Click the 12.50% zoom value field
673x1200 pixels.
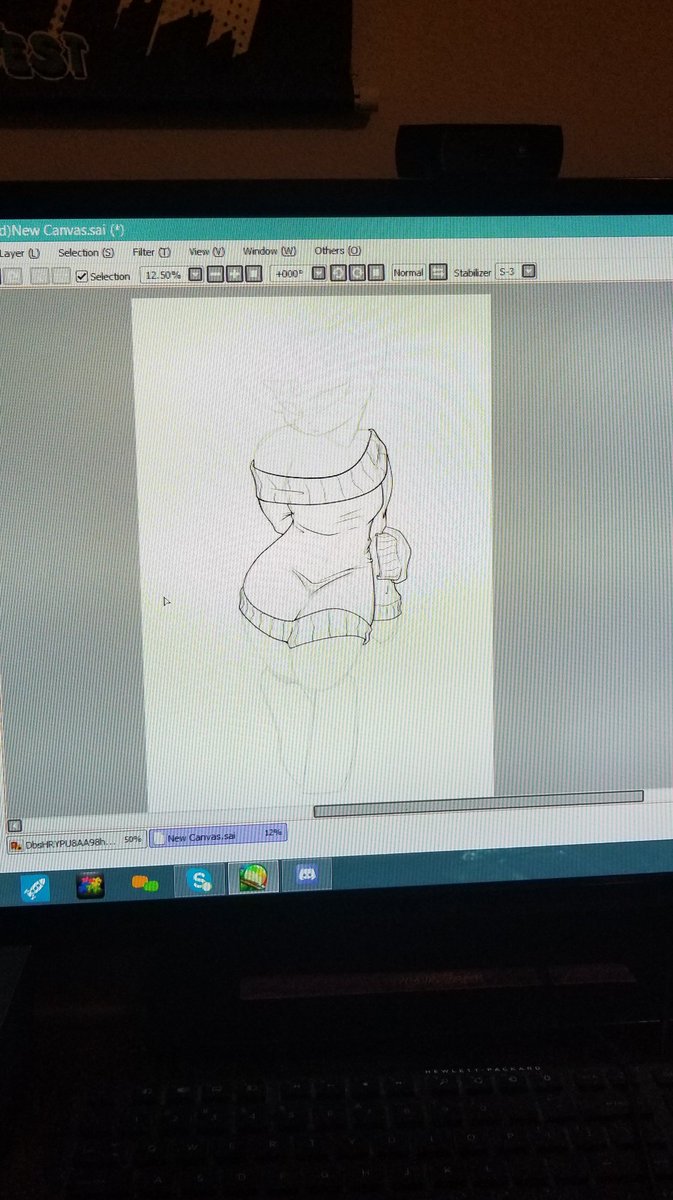163,274
